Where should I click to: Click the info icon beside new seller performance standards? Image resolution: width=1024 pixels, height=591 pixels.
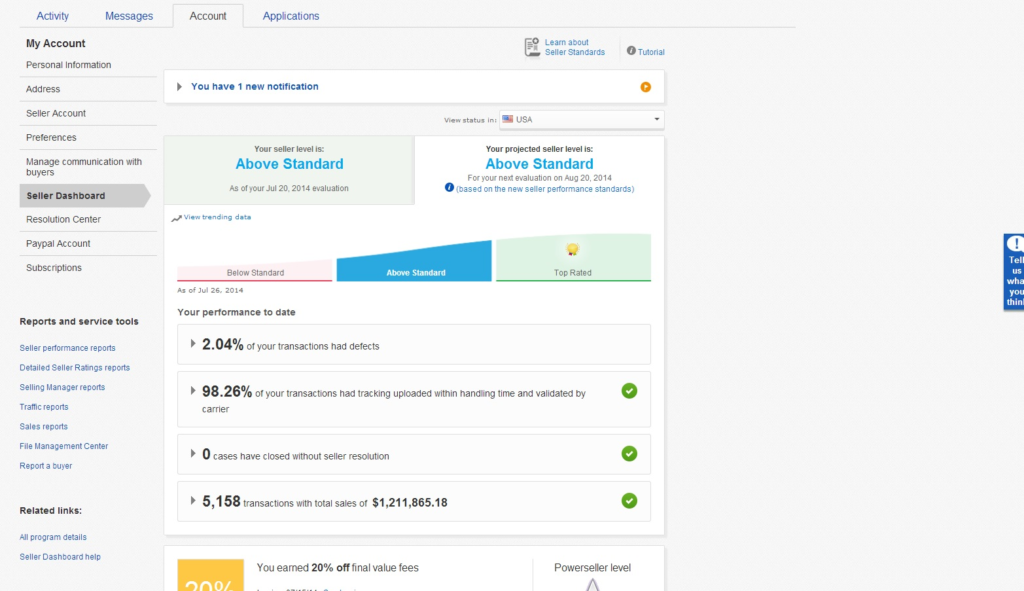point(449,187)
